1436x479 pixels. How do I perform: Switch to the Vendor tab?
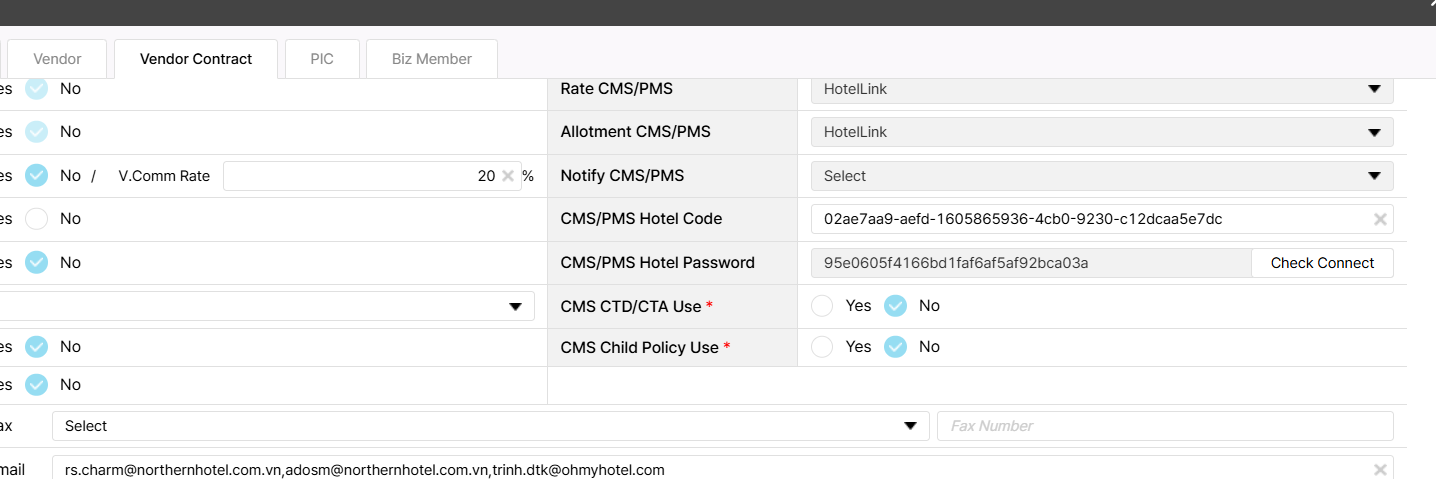[x=57, y=59]
